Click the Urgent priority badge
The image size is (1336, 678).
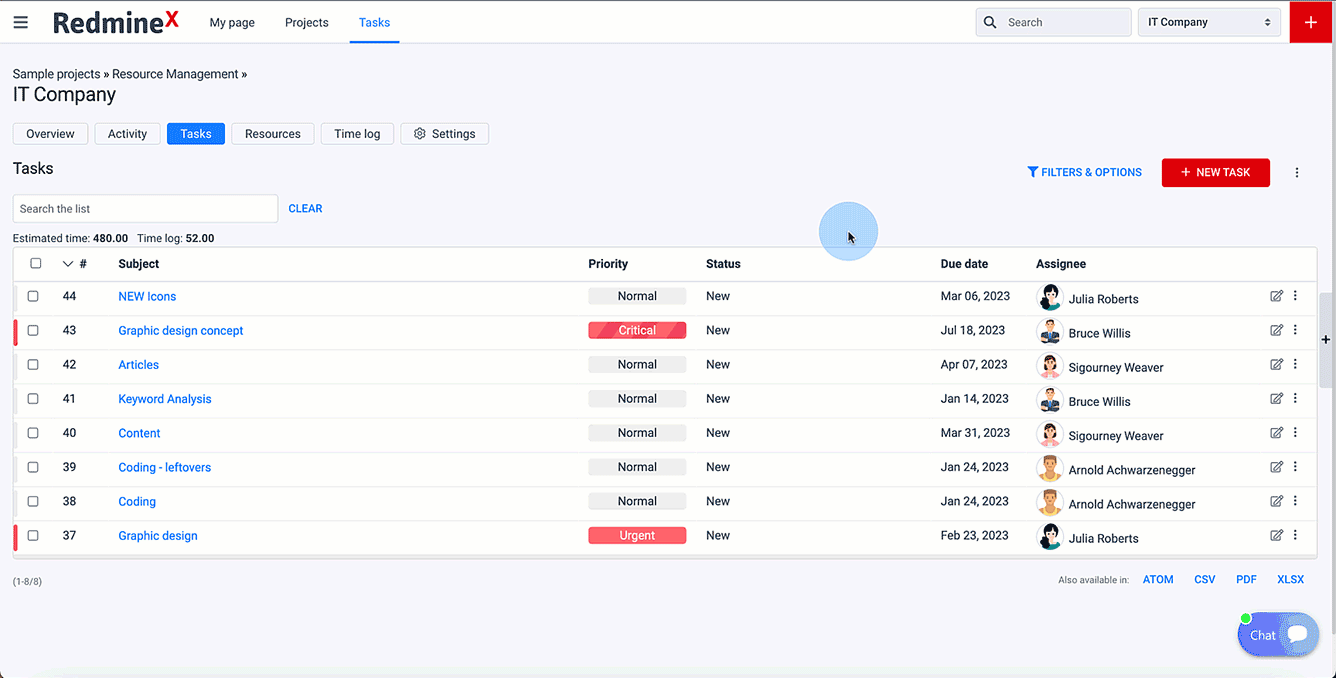click(x=637, y=535)
